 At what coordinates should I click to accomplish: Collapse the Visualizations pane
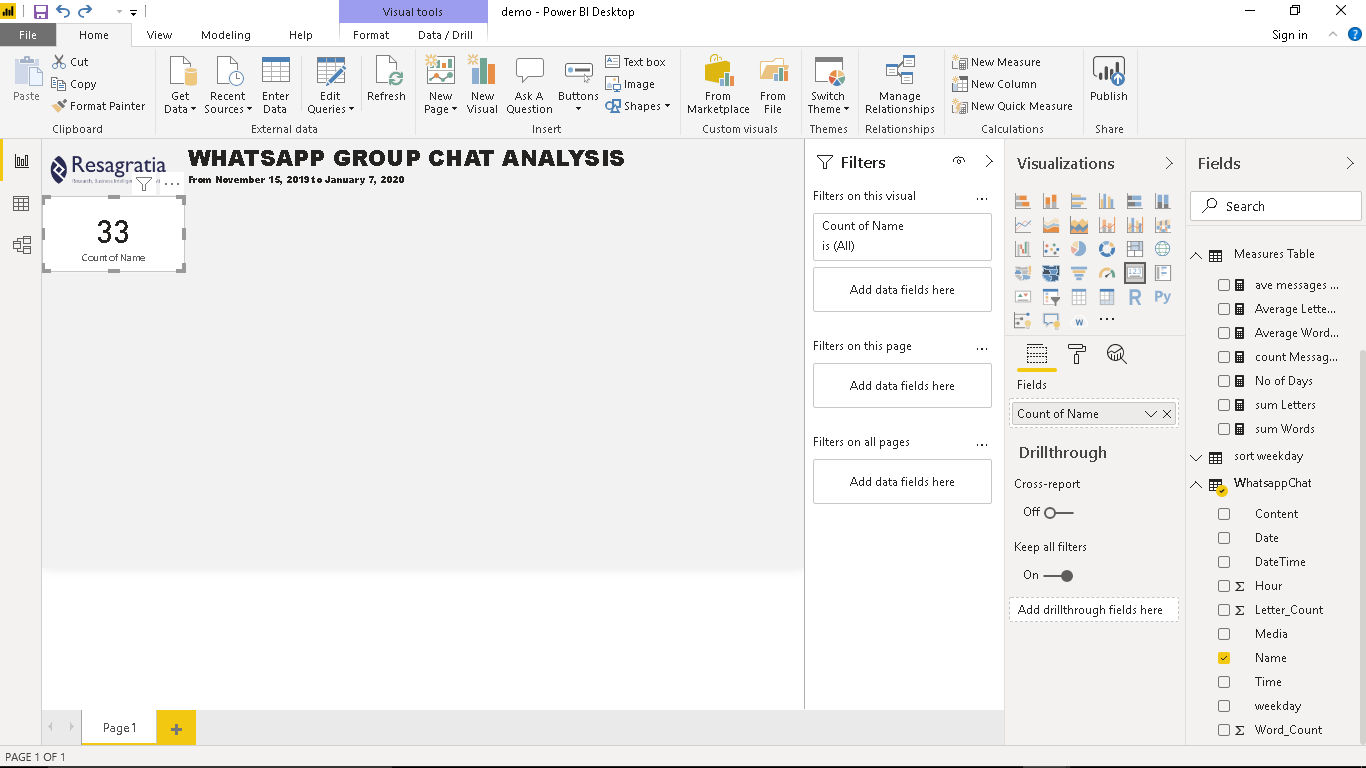coord(1169,163)
